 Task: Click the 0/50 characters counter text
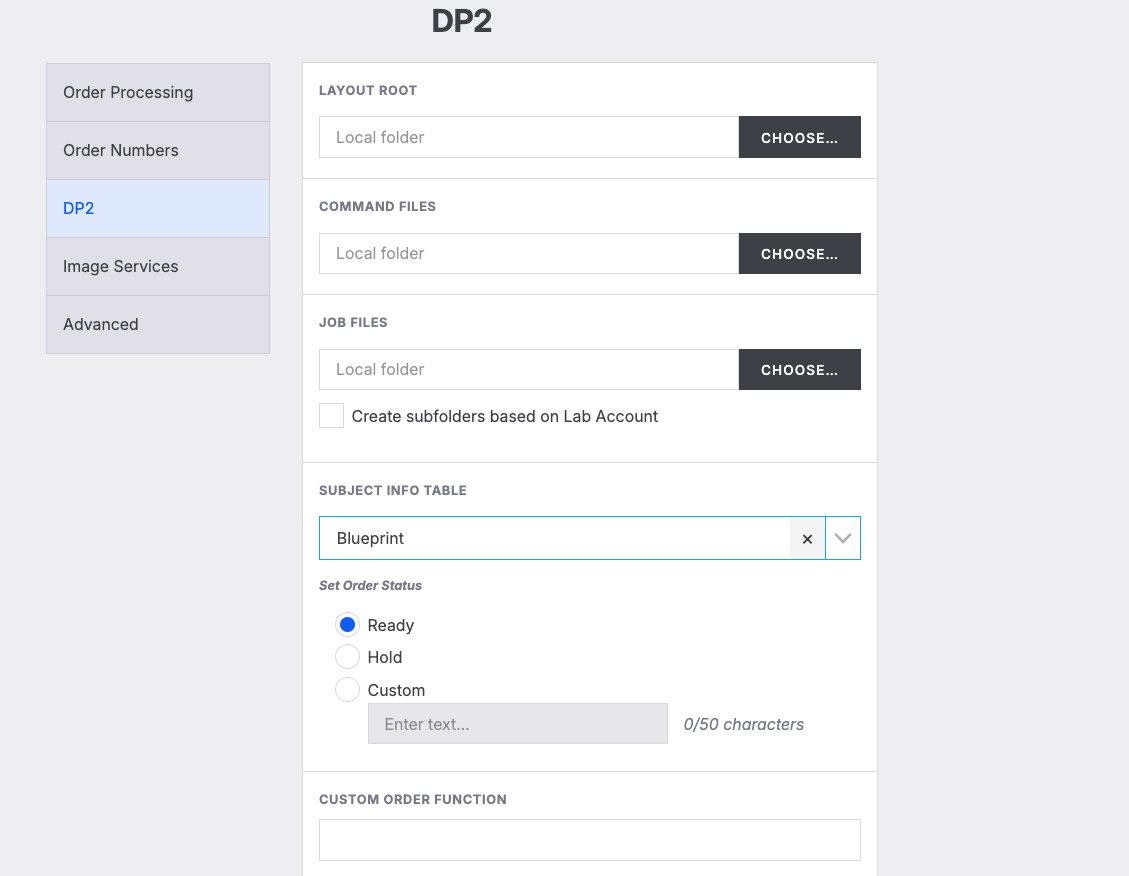(x=744, y=724)
